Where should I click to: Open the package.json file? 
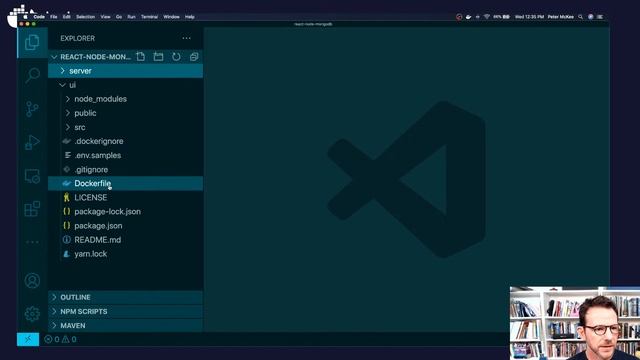(x=125, y=226)
